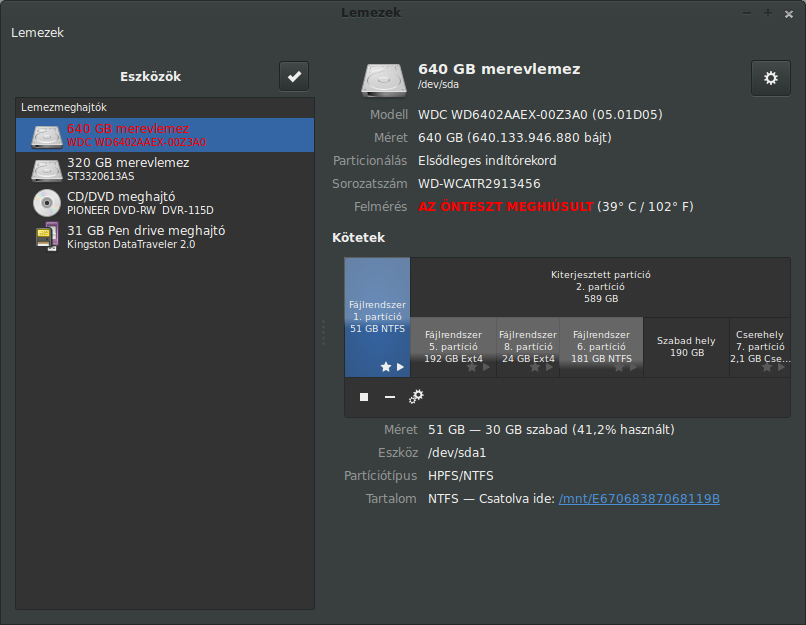Click the Kingston Pen drive icon
Image resolution: width=806 pixels, height=625 pixels.
click(47, 237)
